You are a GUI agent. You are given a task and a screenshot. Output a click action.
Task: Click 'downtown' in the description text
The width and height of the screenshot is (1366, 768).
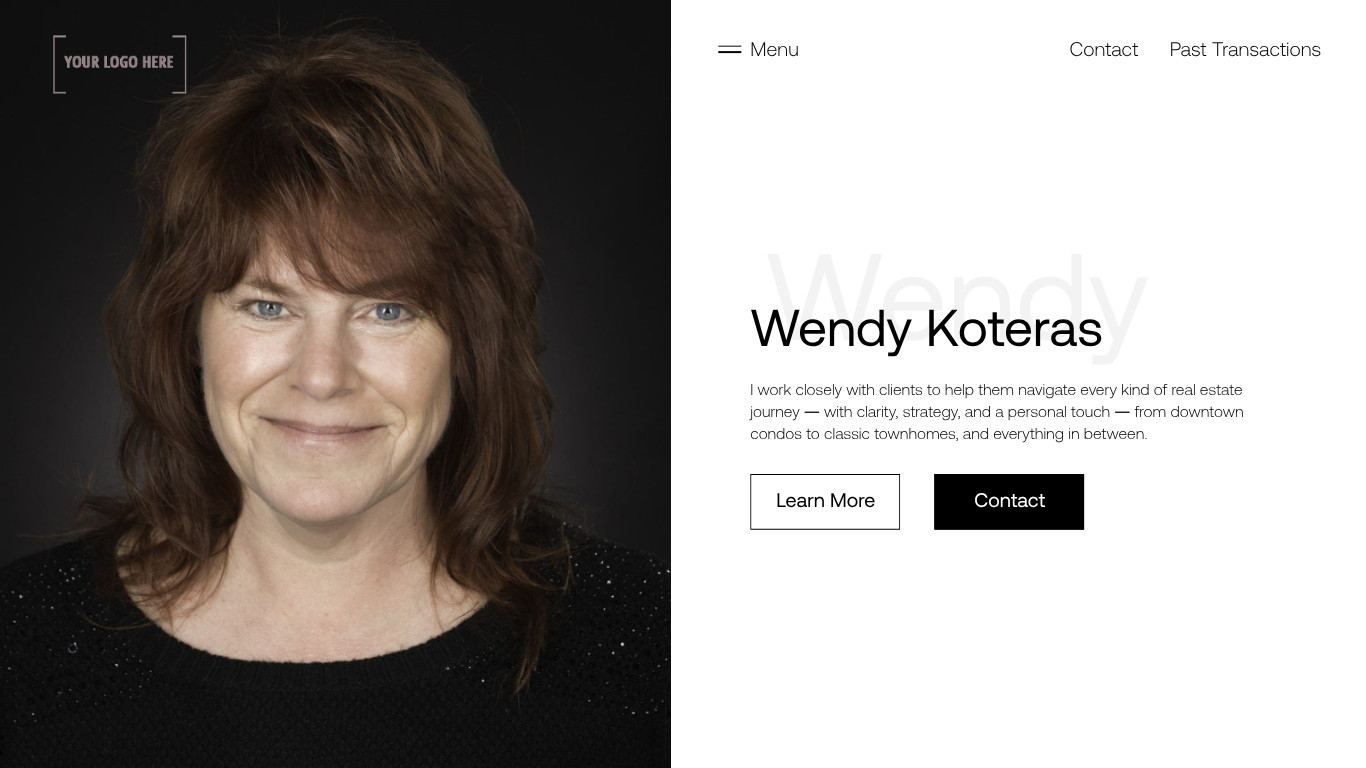click(1207, 411)
